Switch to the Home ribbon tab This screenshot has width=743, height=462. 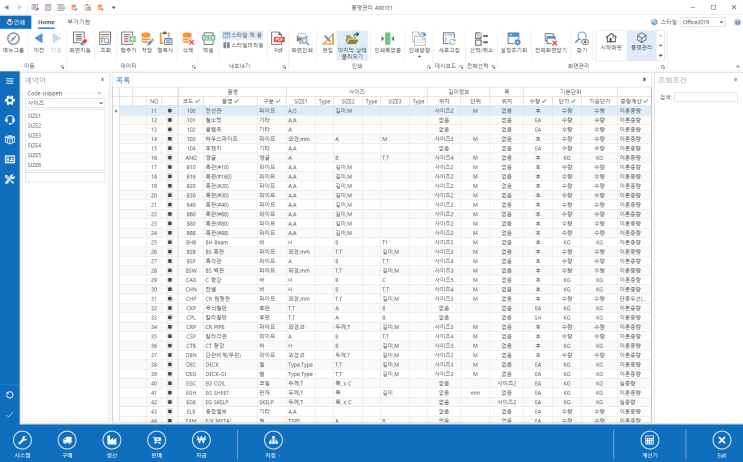coord(46,22)
